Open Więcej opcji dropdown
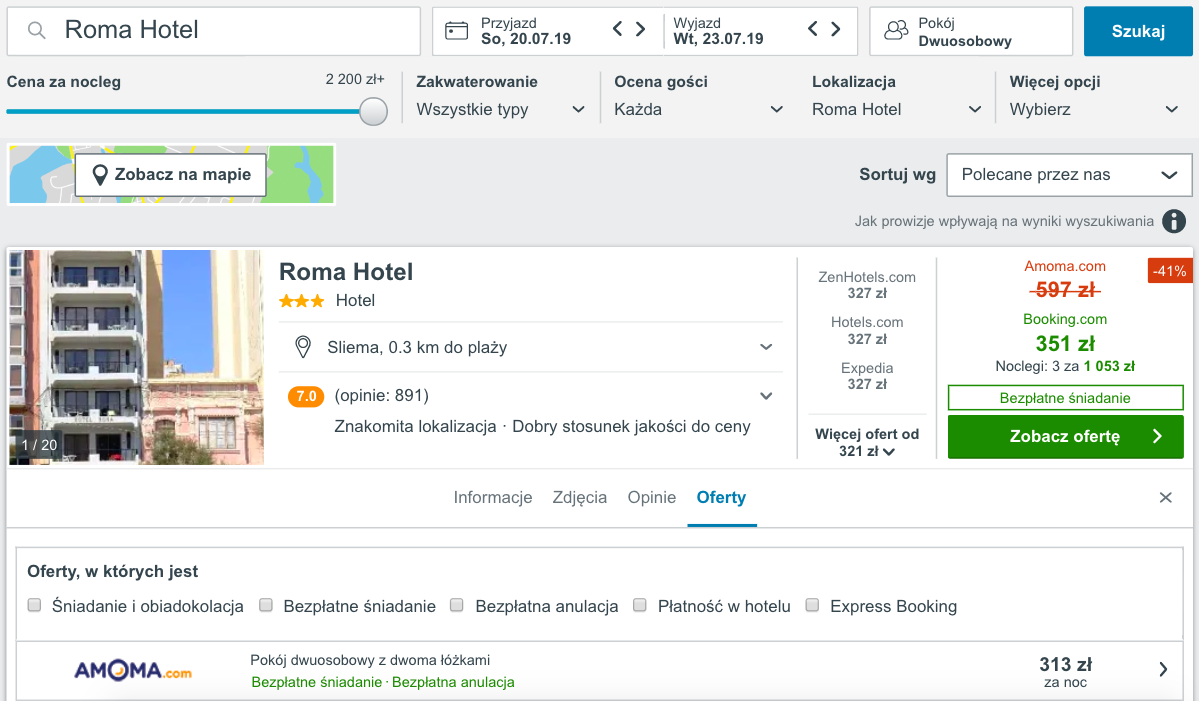The image size is (1199, 701). [1094, 109]
